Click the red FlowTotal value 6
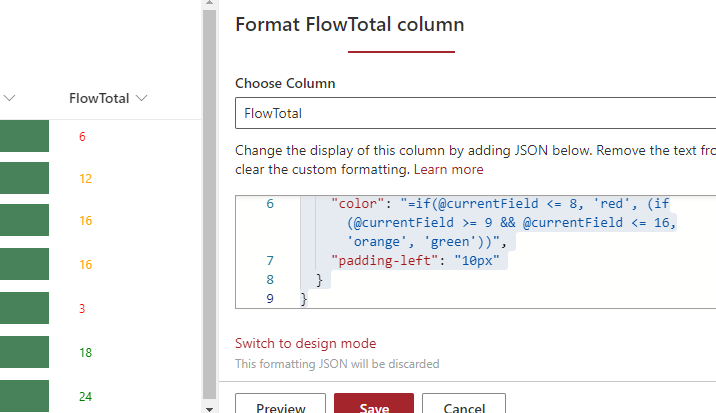The image size is (716, 413). (x=82, y=136)
